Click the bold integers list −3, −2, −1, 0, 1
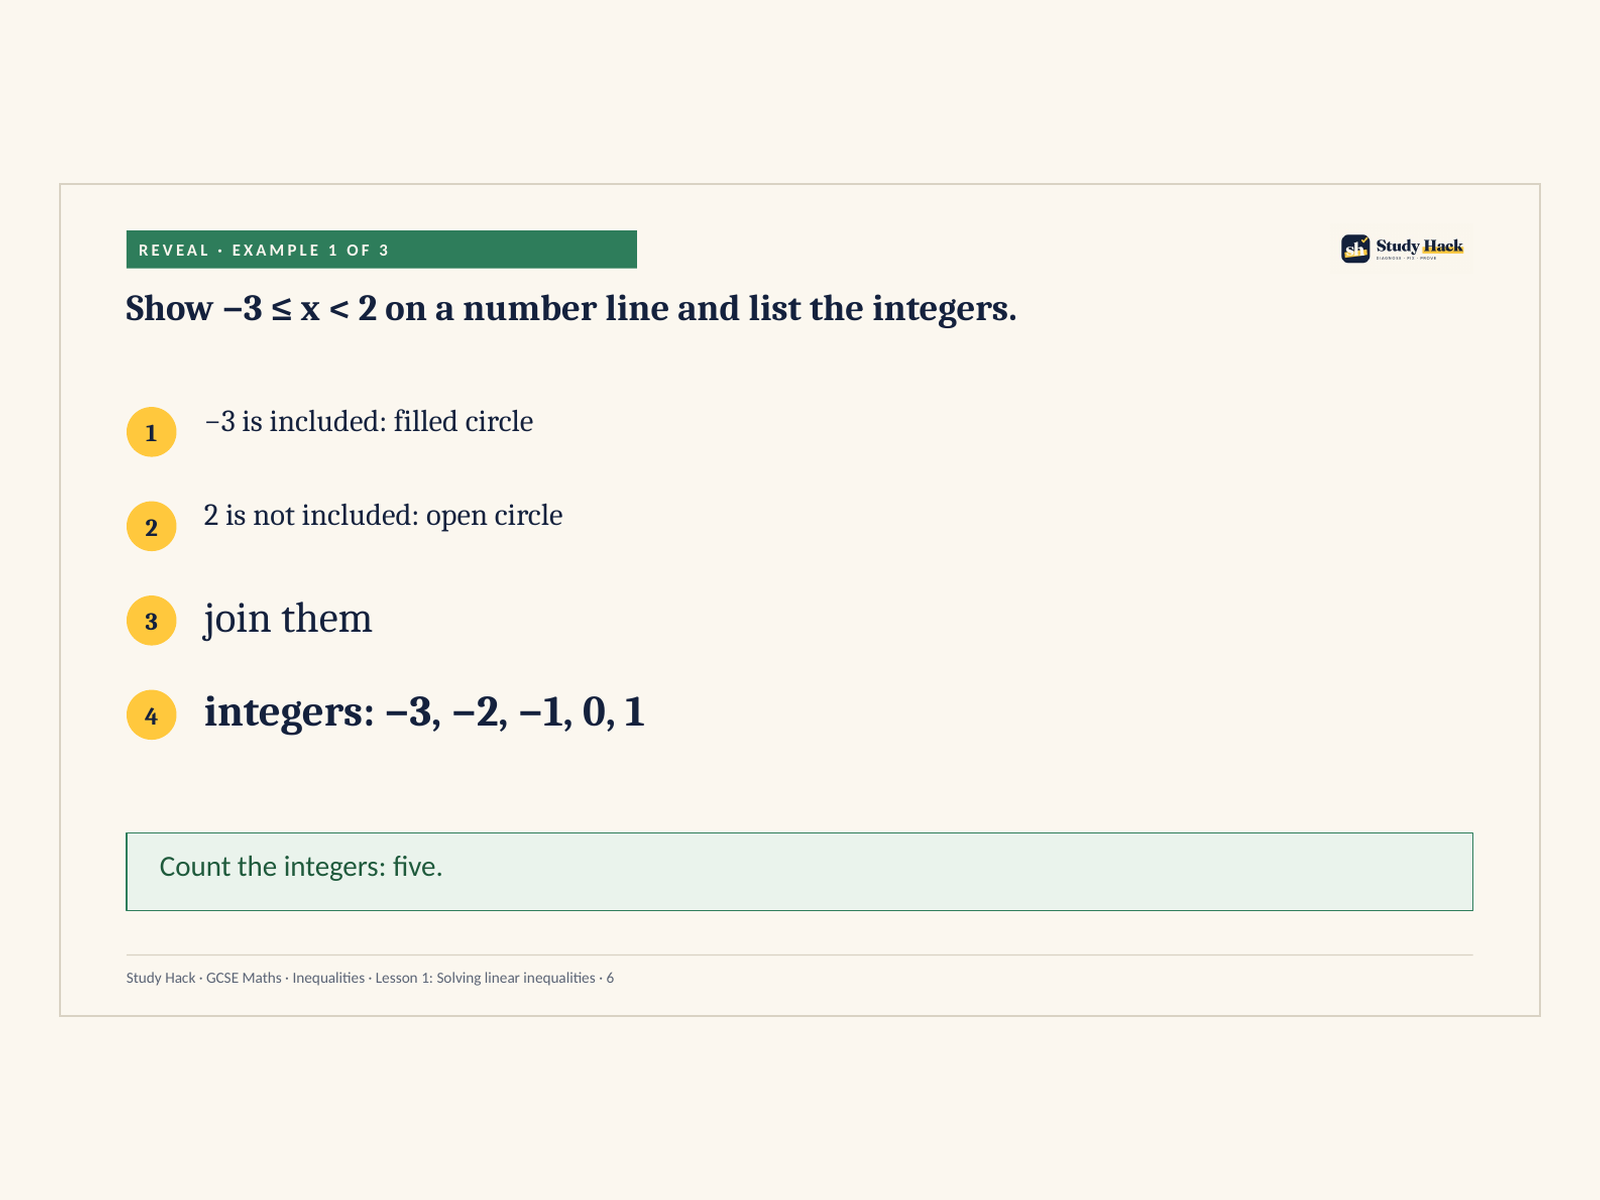 click(425, 712)
